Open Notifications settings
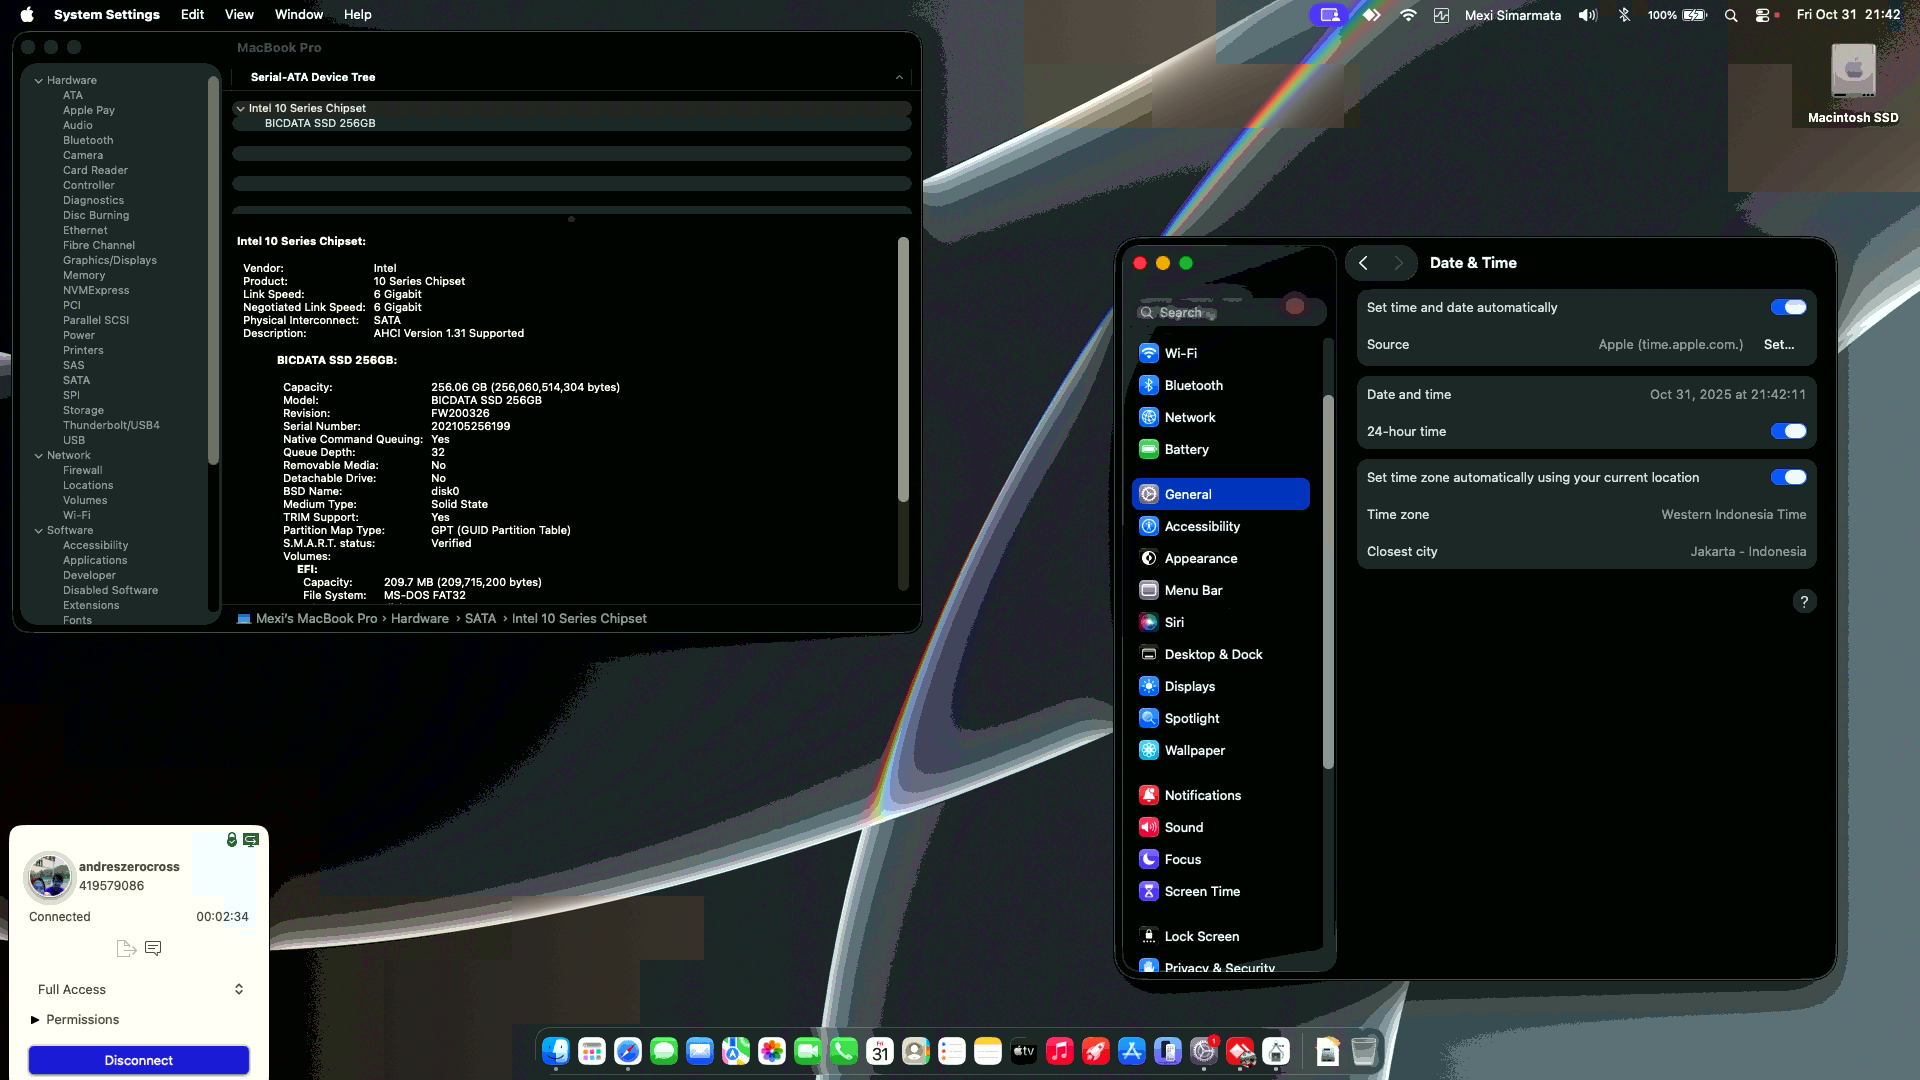Viewport: 1920px width, 1080px height. click(x=1220, y=795)
